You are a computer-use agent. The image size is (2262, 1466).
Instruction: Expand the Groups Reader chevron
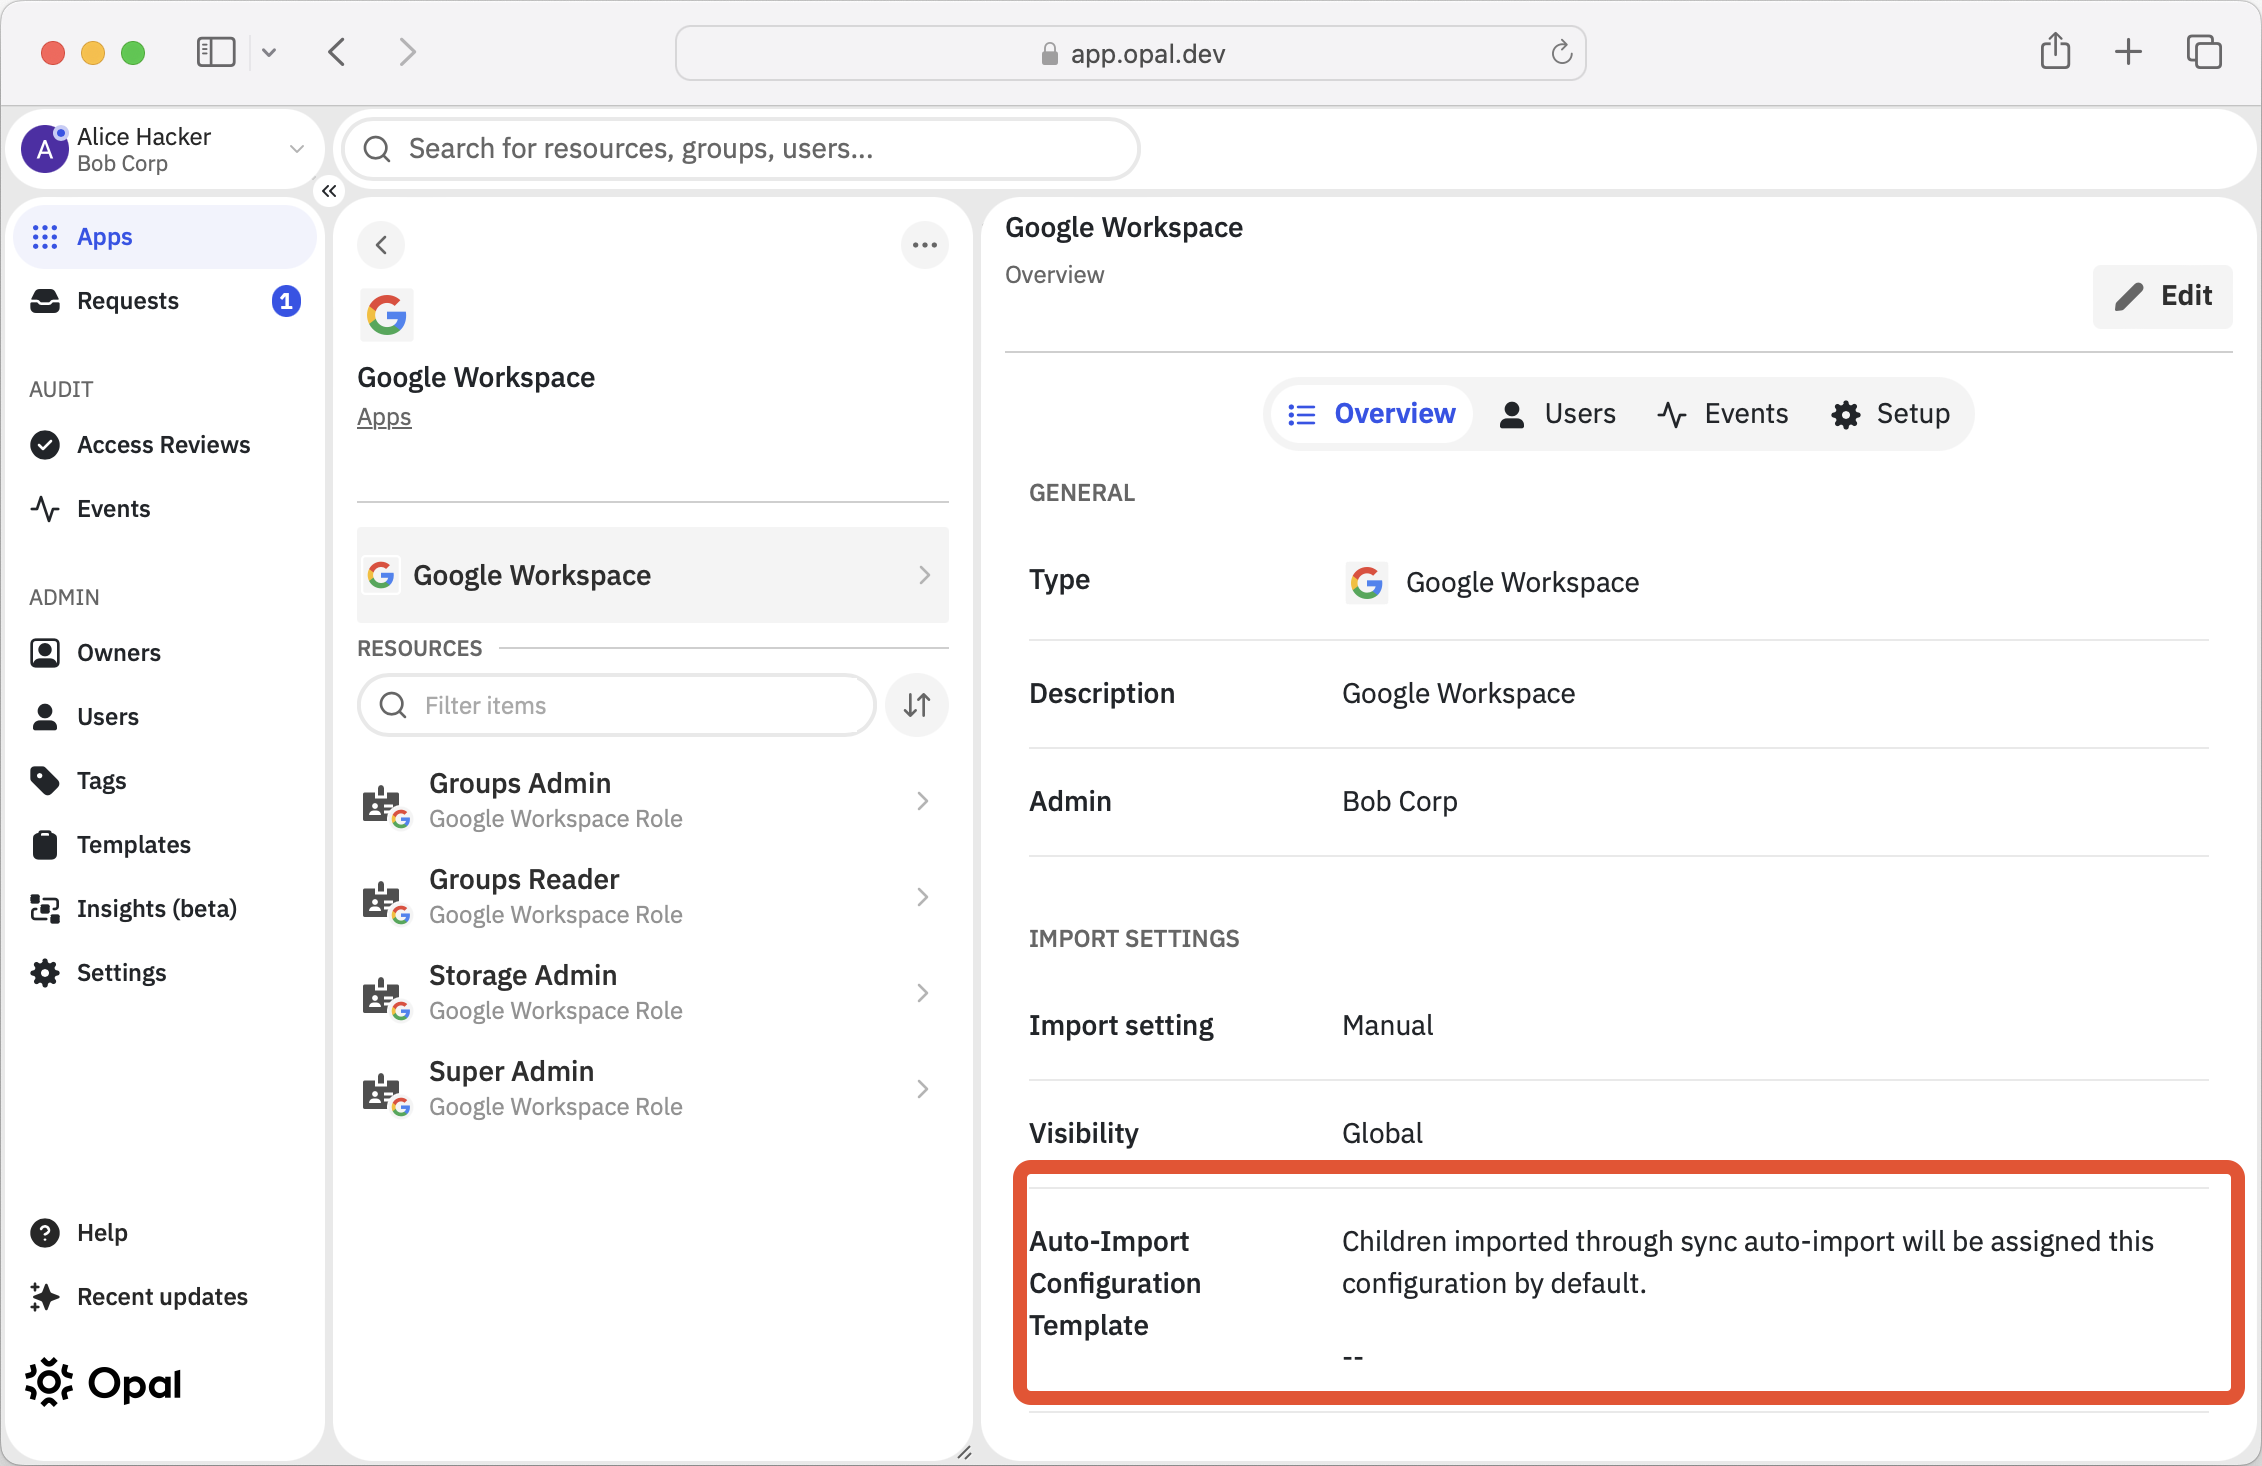923,897
